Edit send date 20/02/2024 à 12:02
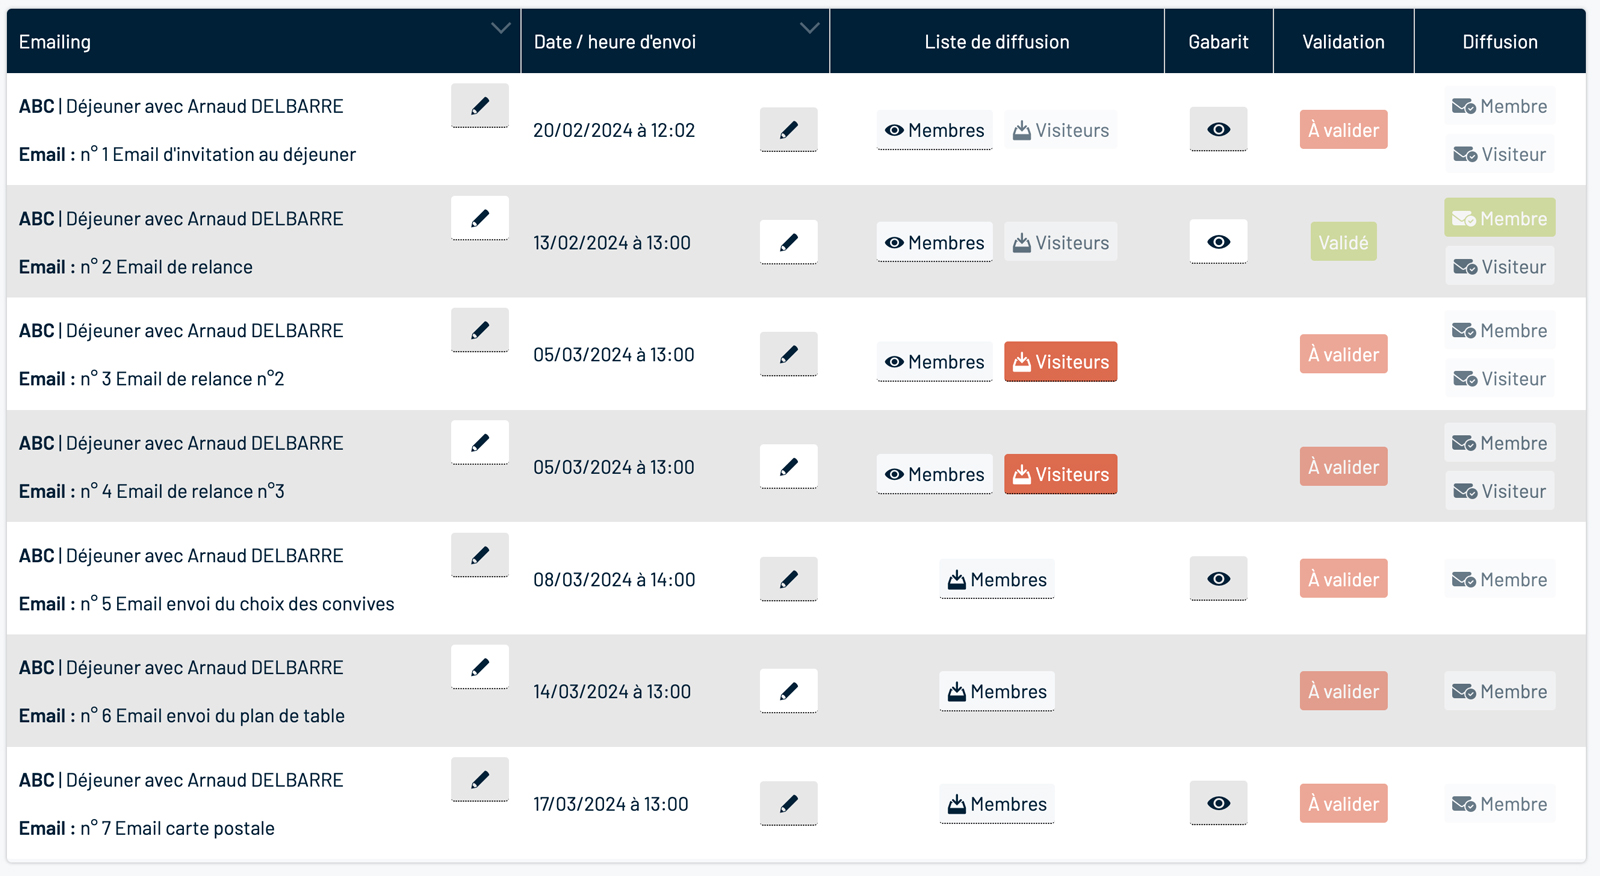This screenshot has width=1600, height=876. (788, 130)
